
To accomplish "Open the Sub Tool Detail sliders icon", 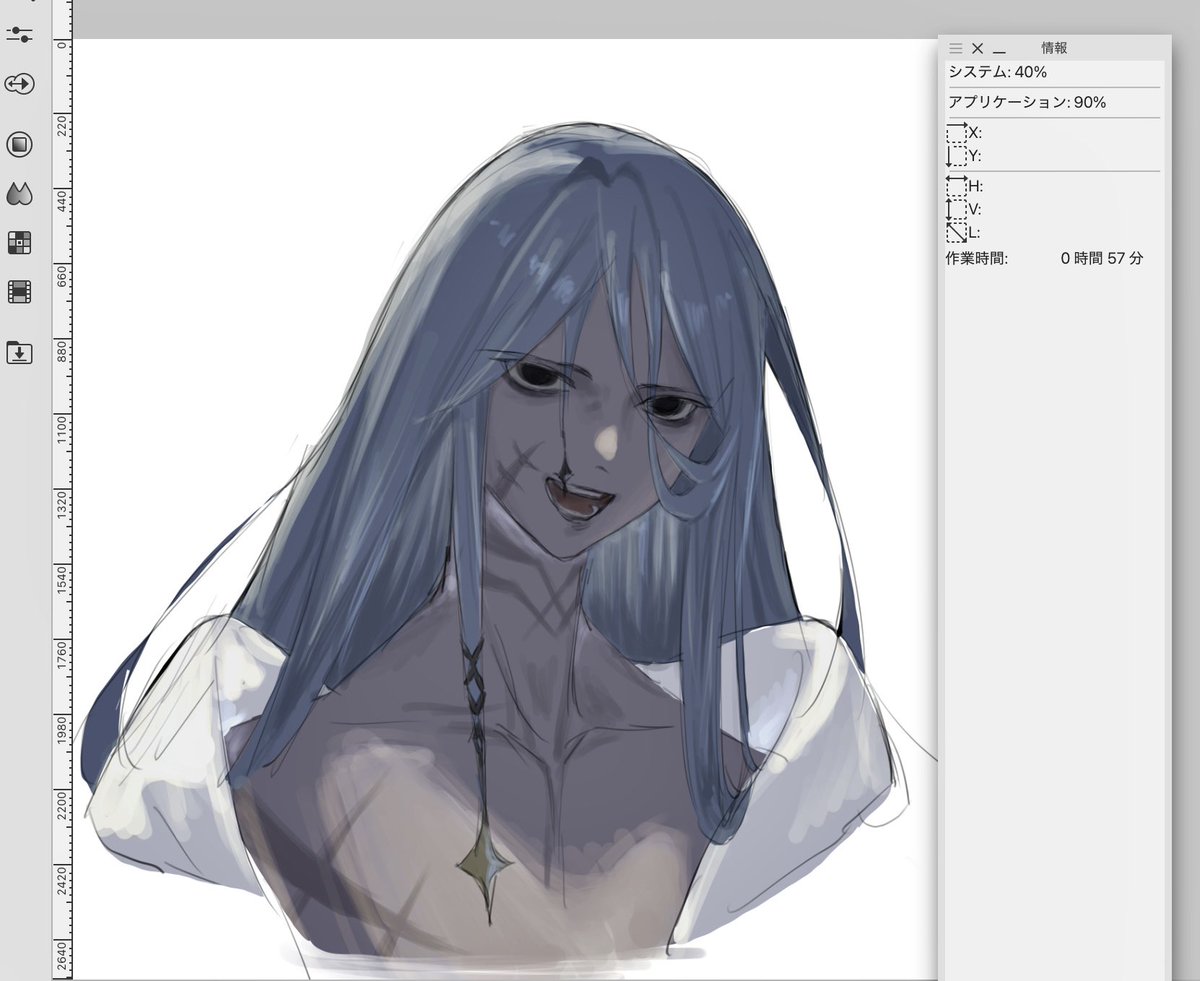I will point(19,33).
